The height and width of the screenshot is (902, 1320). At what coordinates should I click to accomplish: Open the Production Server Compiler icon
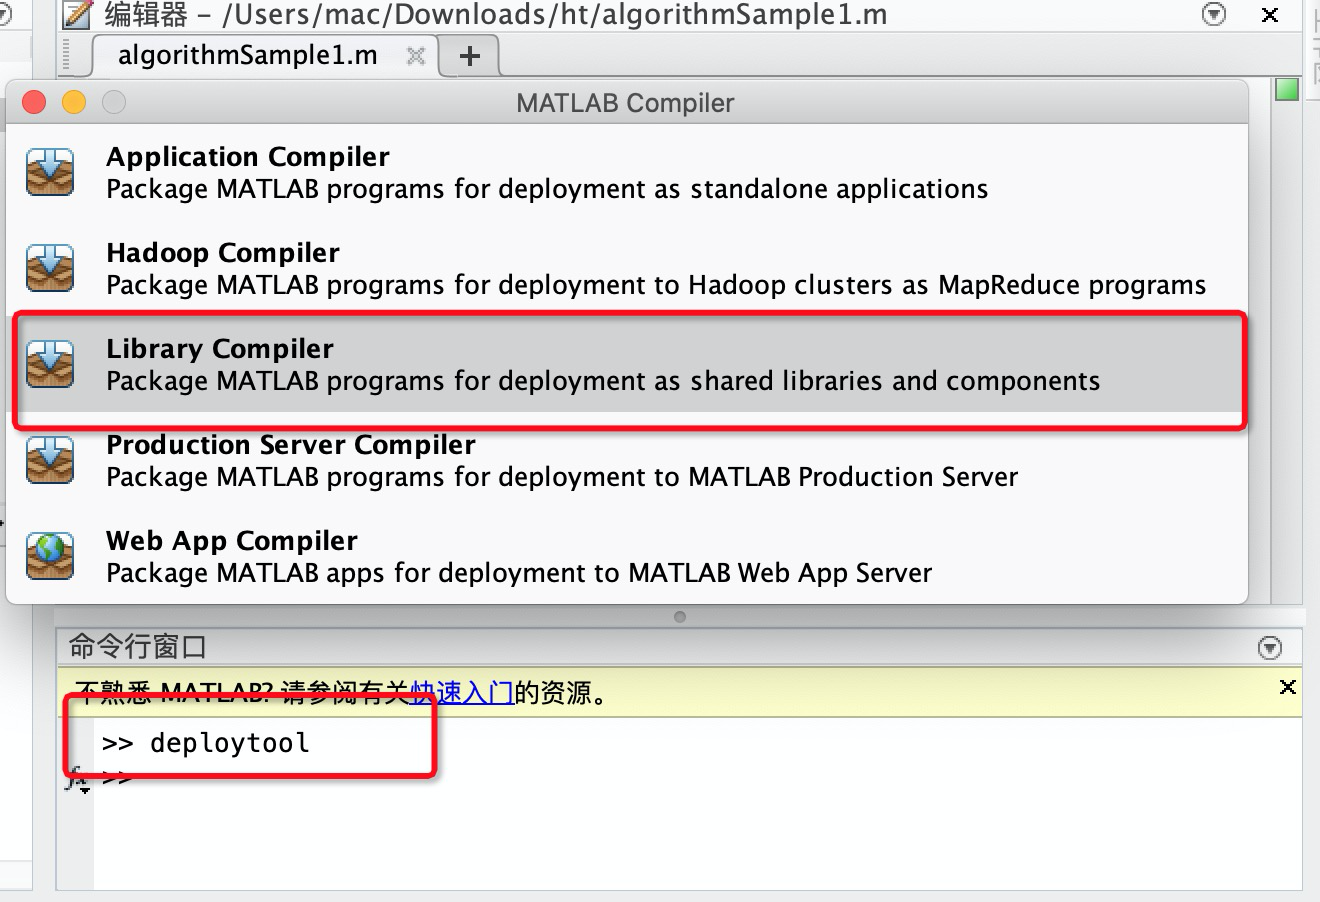pos(50,459)
